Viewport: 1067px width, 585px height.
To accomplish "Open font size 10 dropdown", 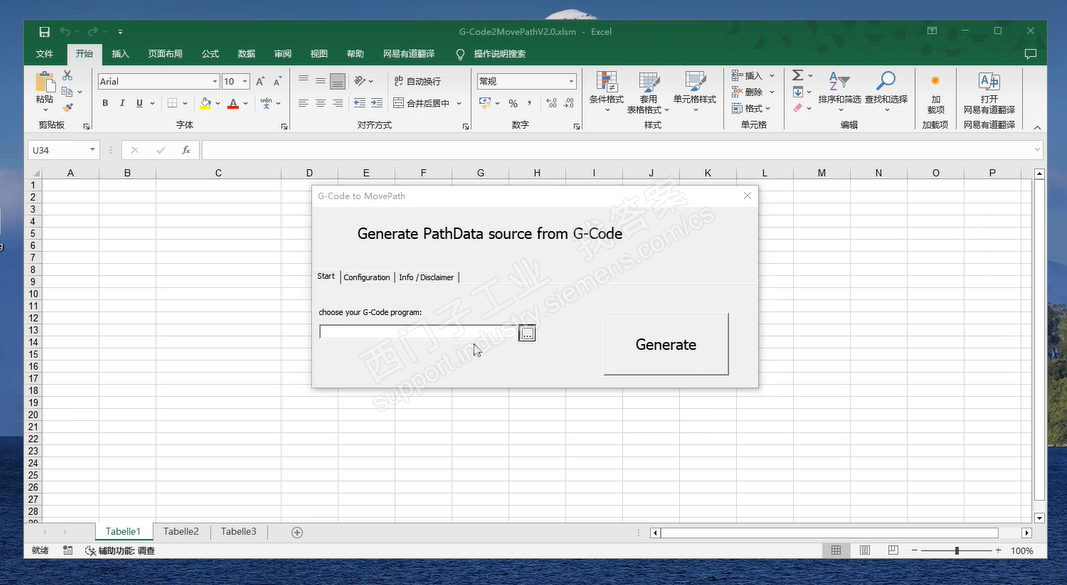I will (245, 82).
